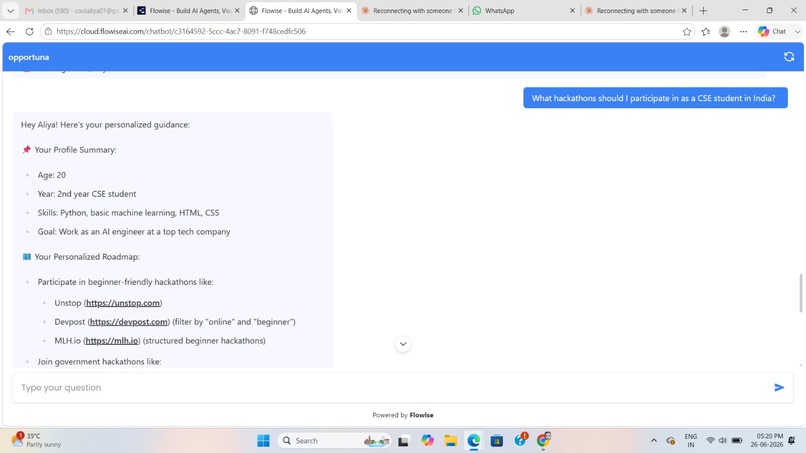Open the devpost.com link

pos(129,322)
